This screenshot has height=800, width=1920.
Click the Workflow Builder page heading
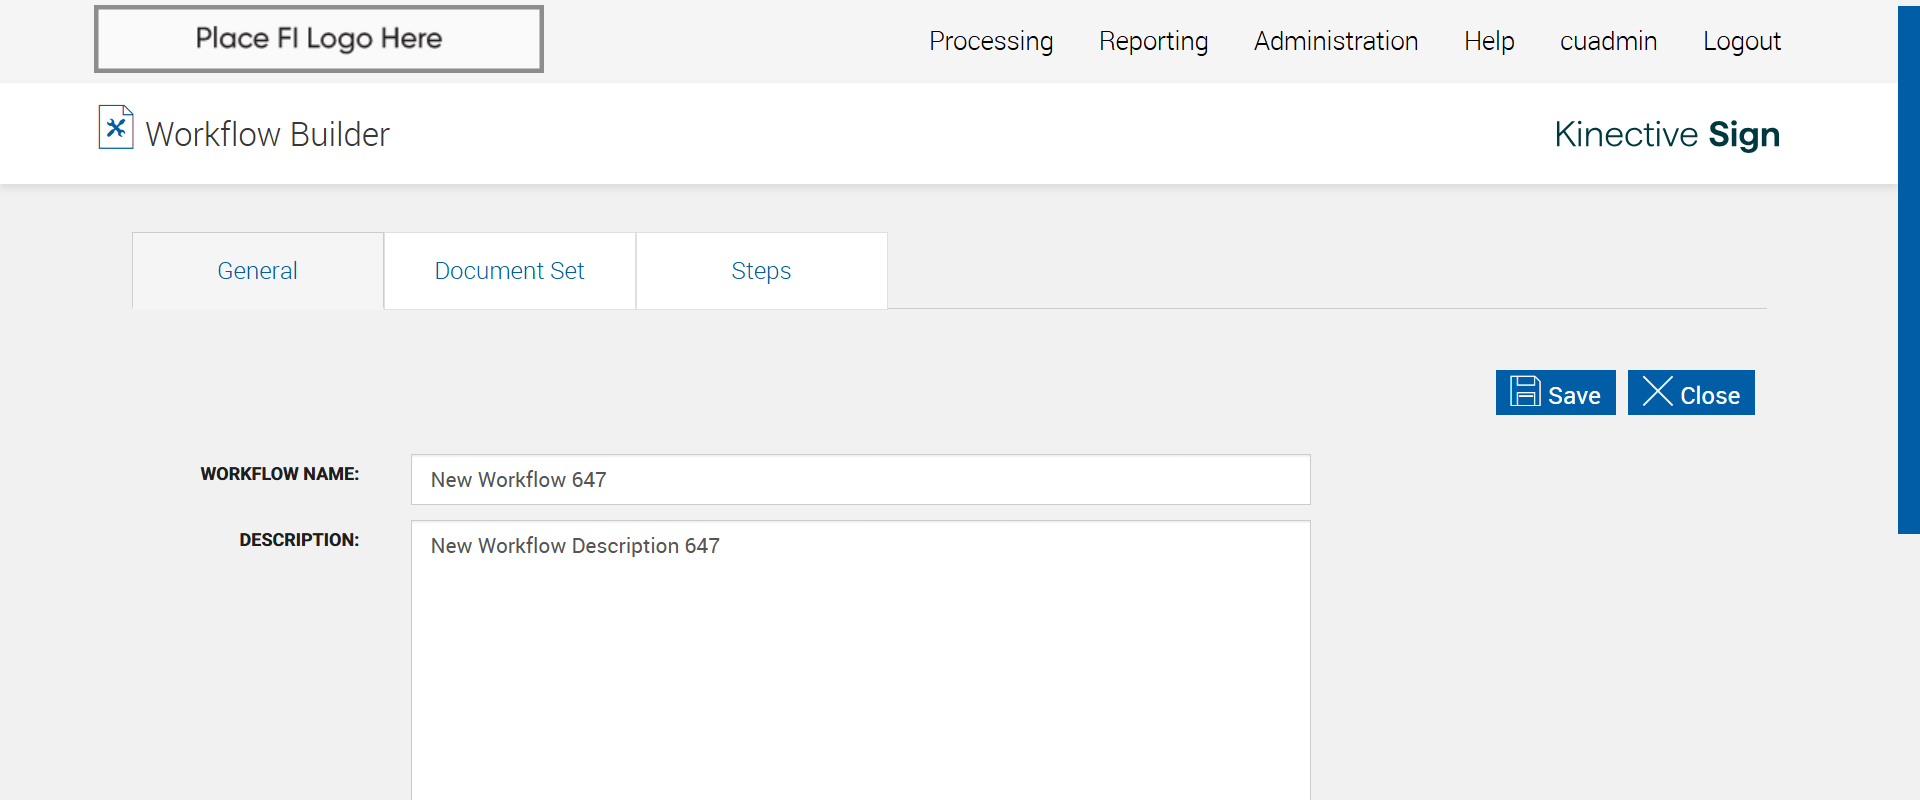coord(267,134)
